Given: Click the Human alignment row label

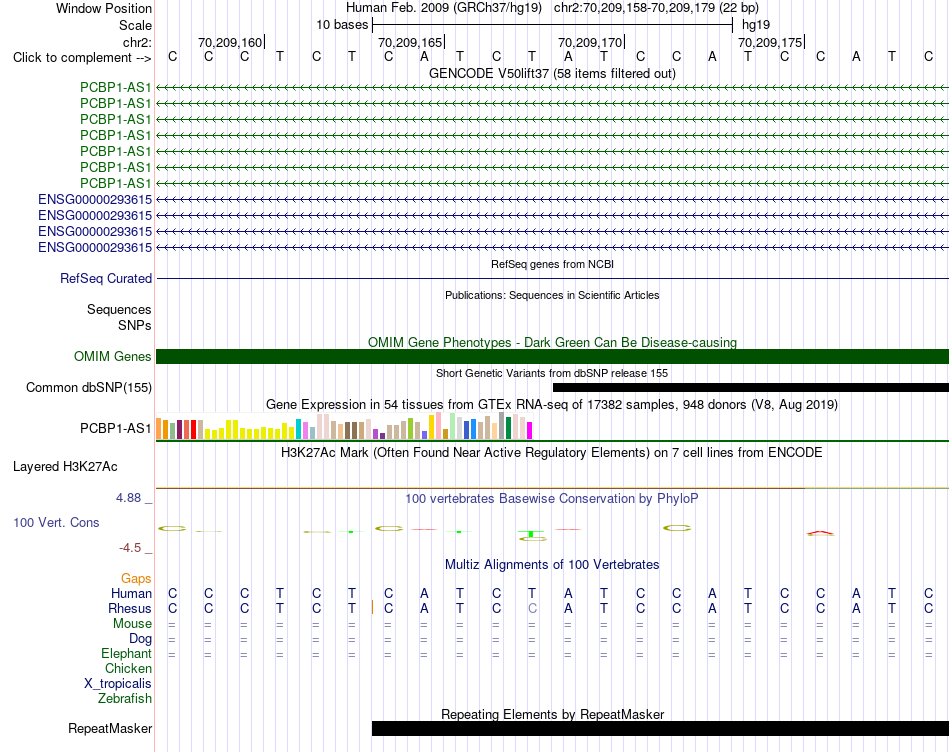Looking at the screenshot, I should point(131,593).
